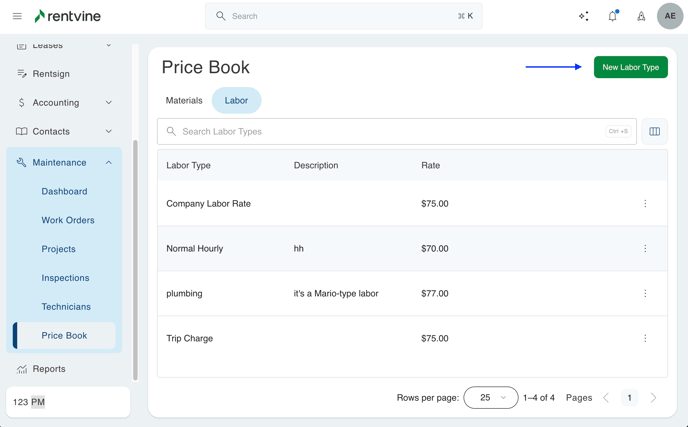Open actions menu for Company Labor Rate
Screen dimensions: 688x427
click(x=645, y=204)
